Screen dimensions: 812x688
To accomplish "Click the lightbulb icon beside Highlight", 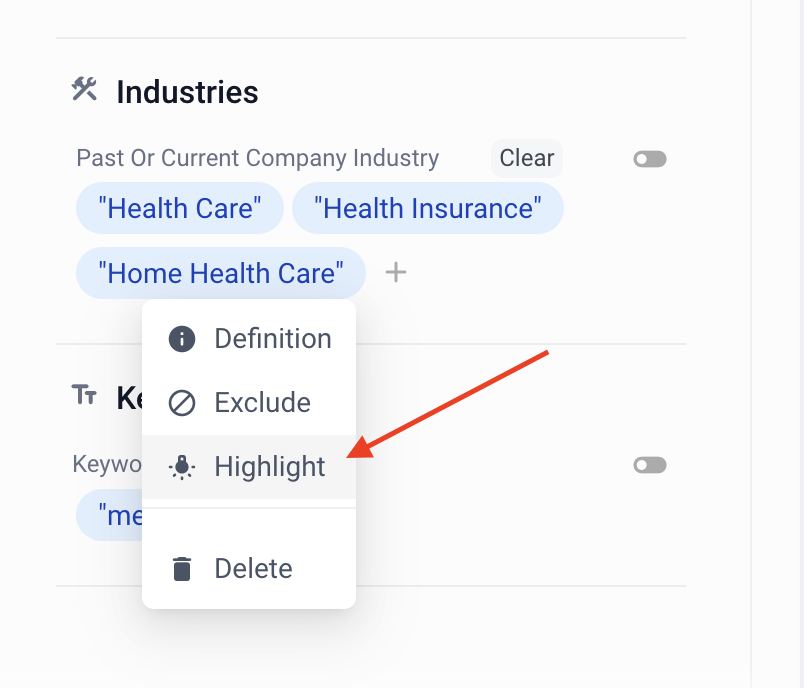I will pos(181,467).
